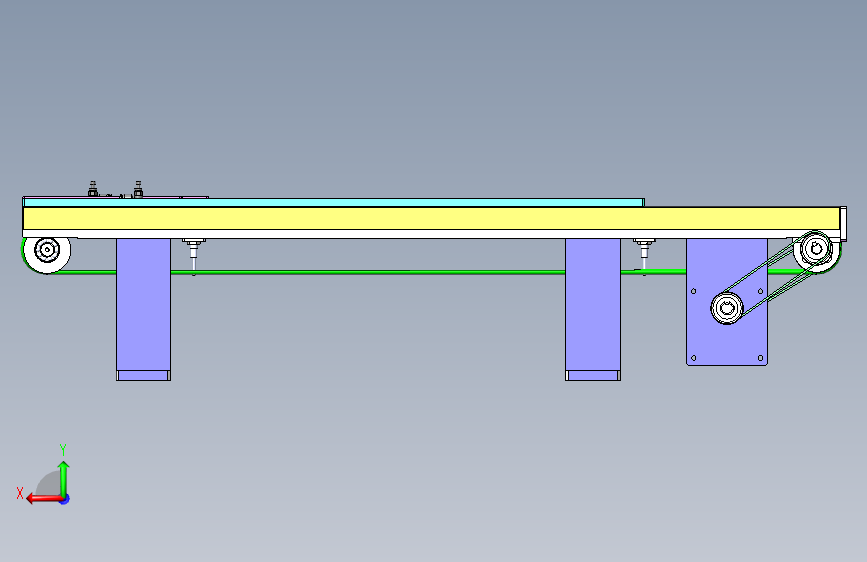Click the gray XY plane quadrant of triad
This screenshot has width=867, height=562.
49,484
